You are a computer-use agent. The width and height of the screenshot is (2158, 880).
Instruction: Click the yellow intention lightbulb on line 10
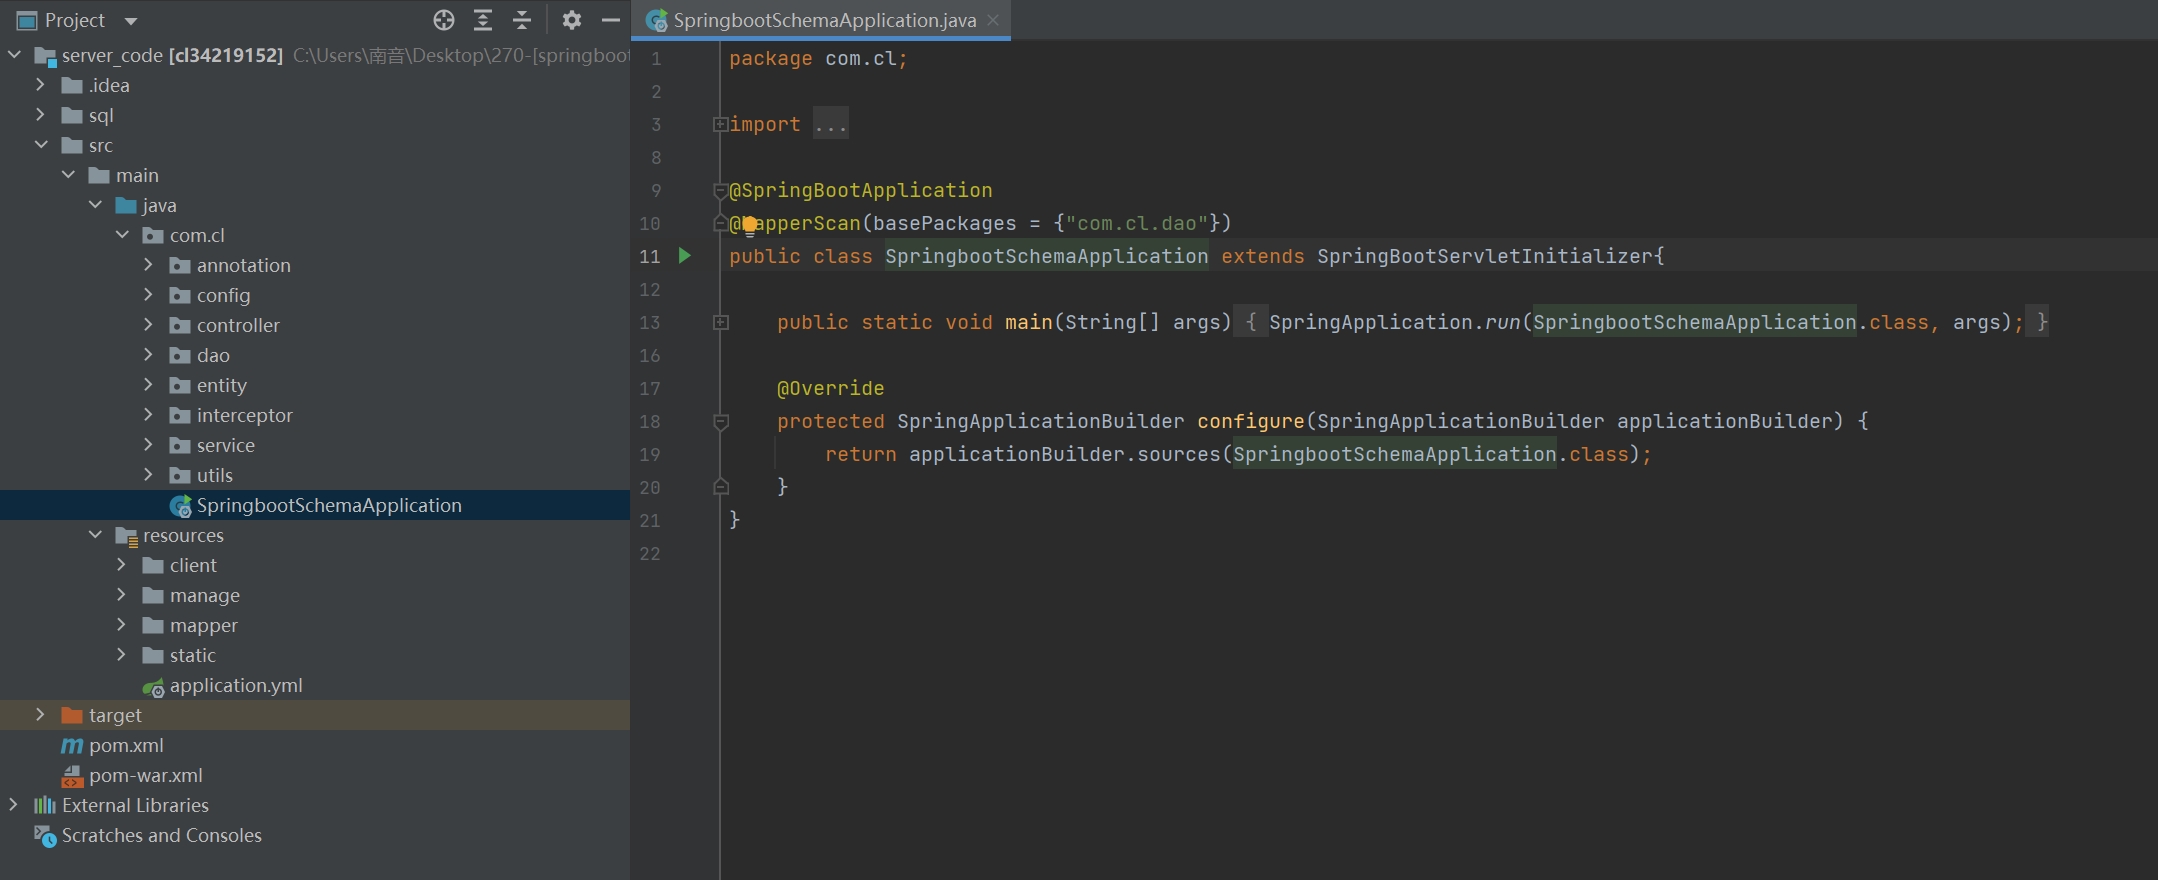(x=749, y=225)
